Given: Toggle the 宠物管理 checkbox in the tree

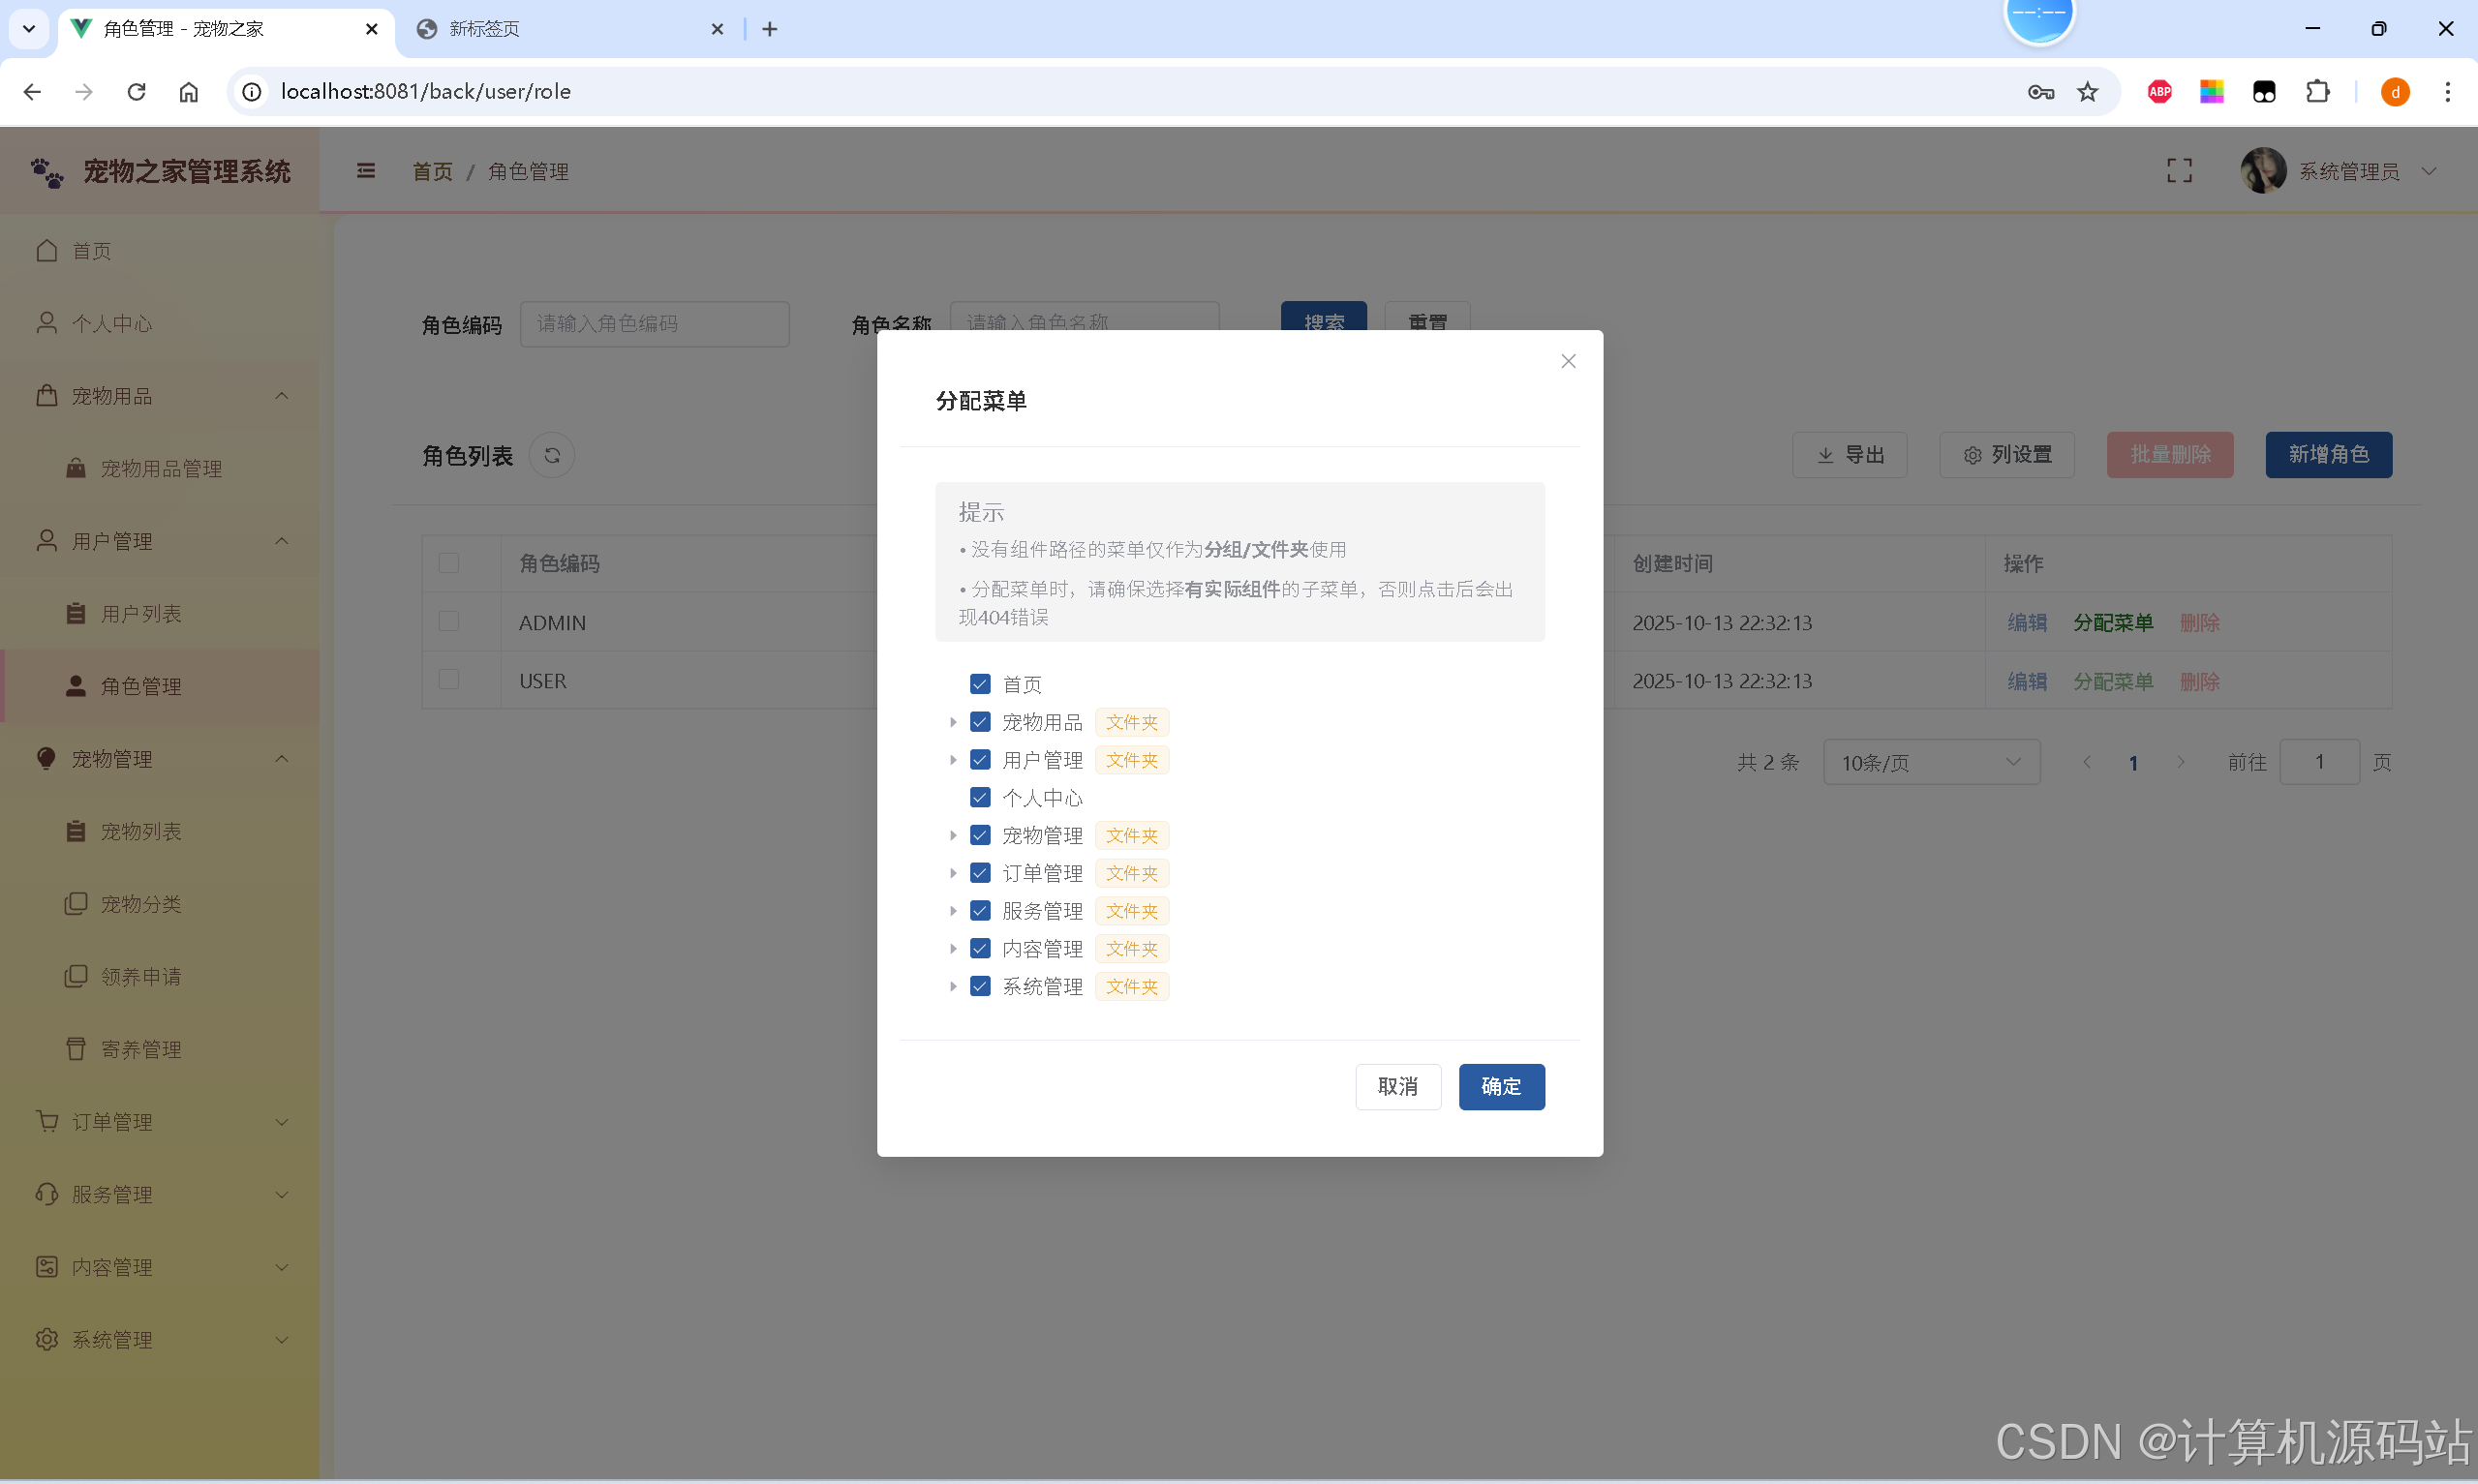Looking at the screenshot, I should (980, 835).
